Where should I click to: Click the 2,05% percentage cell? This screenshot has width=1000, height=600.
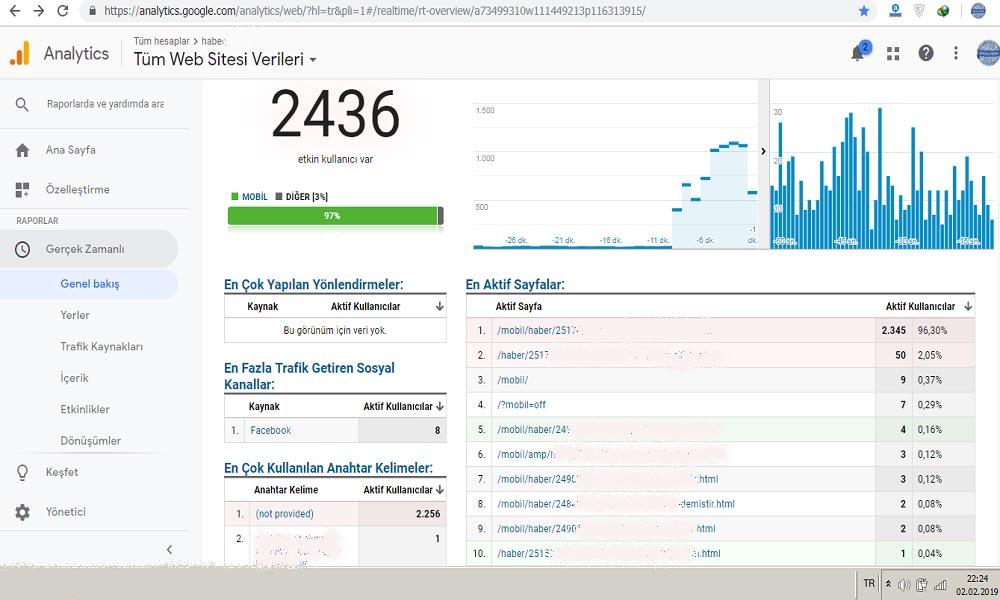click(x=930, y=355)
